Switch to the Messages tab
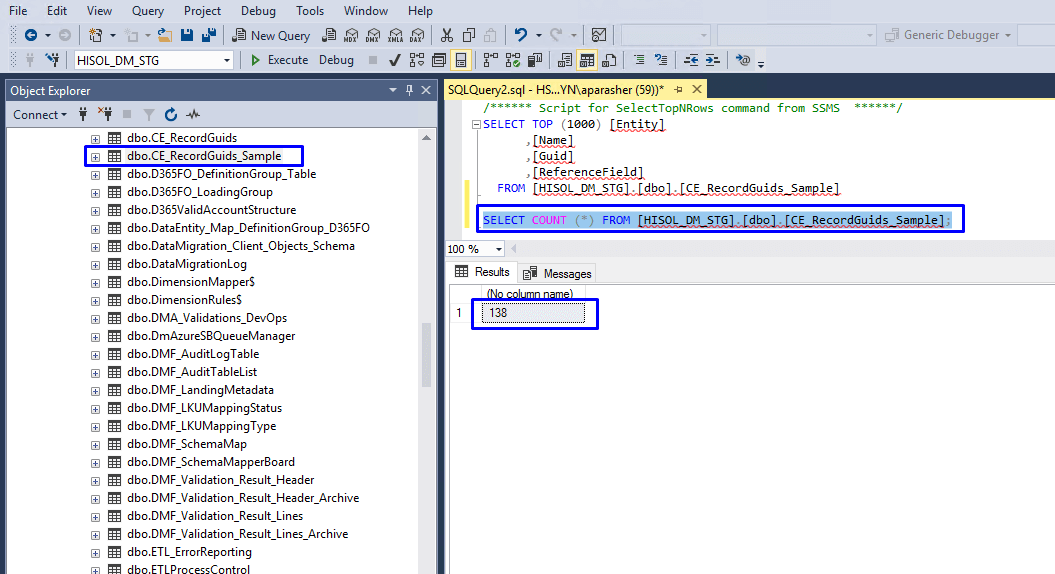The height and width of the screenshot is (574, 1055). coord(558,273)
